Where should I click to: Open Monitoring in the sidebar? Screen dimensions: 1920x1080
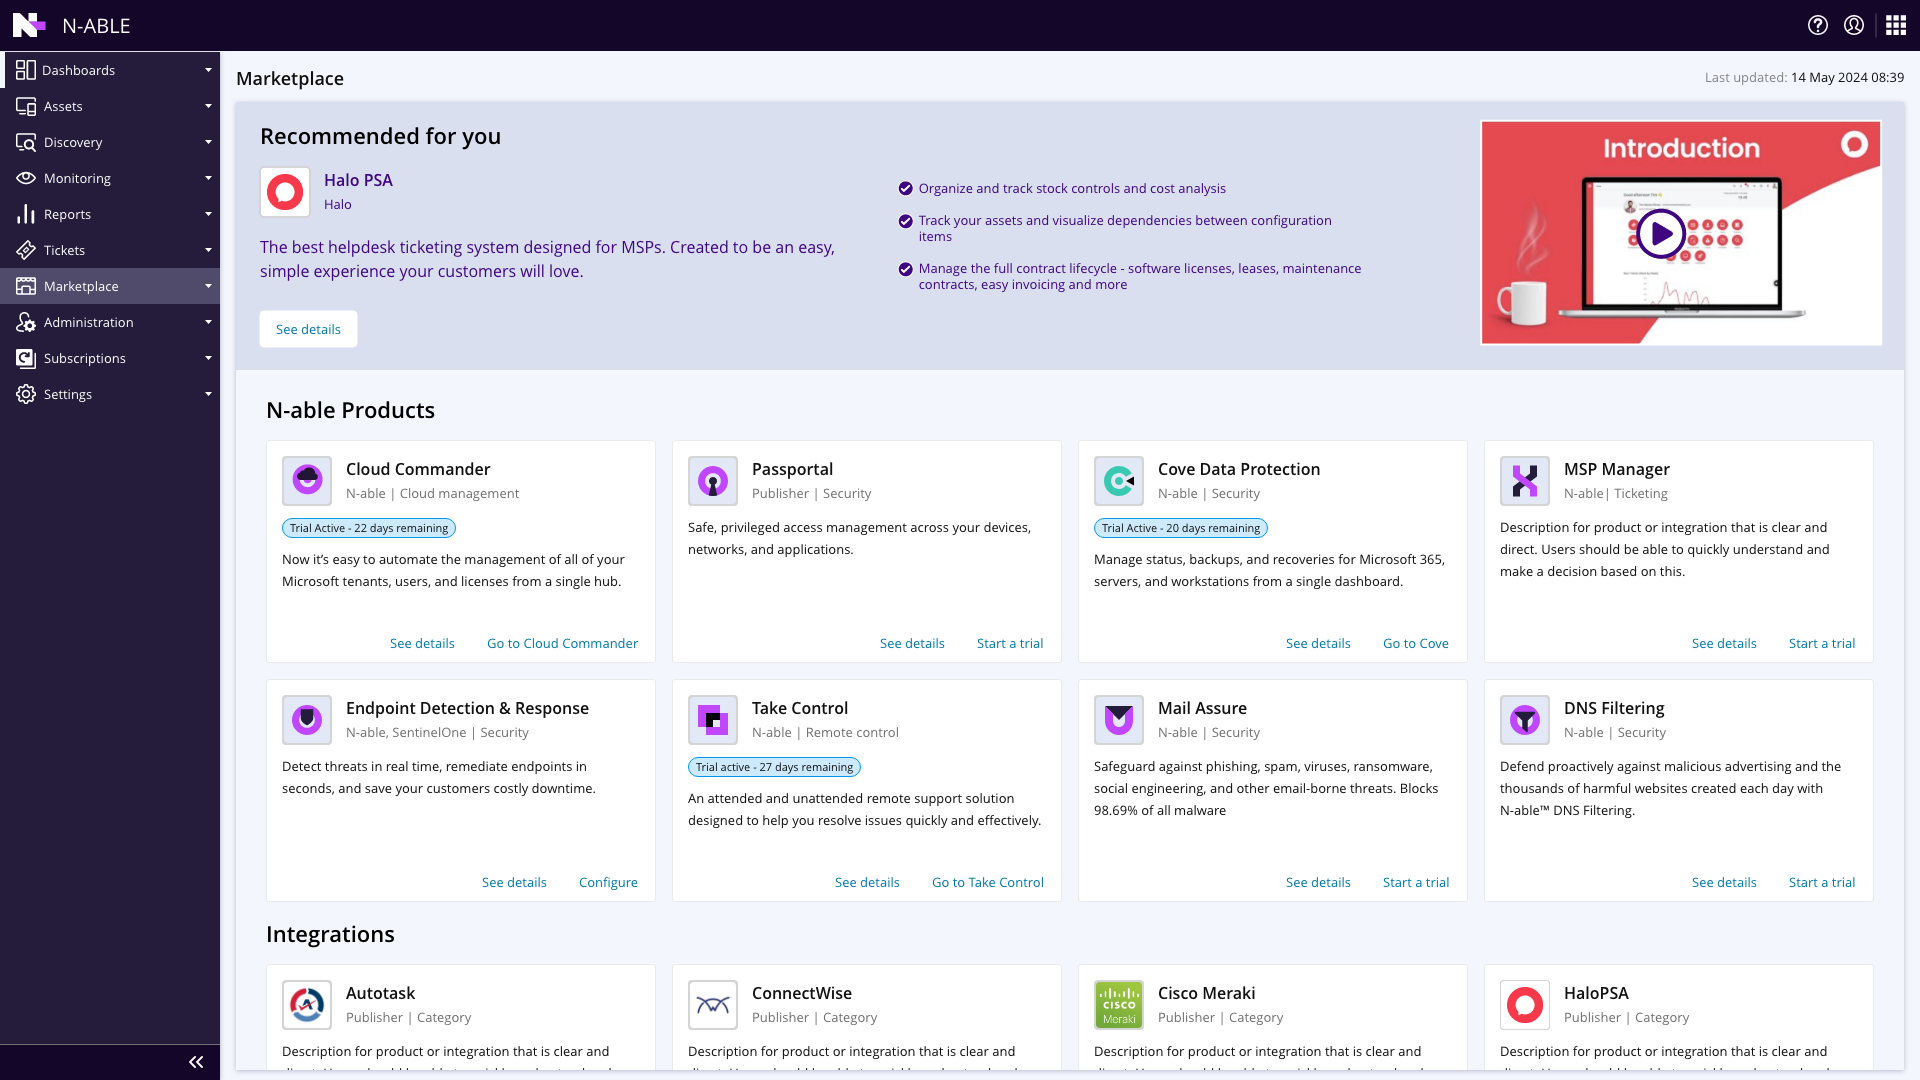pyautogui.click(x=110, y=178)
